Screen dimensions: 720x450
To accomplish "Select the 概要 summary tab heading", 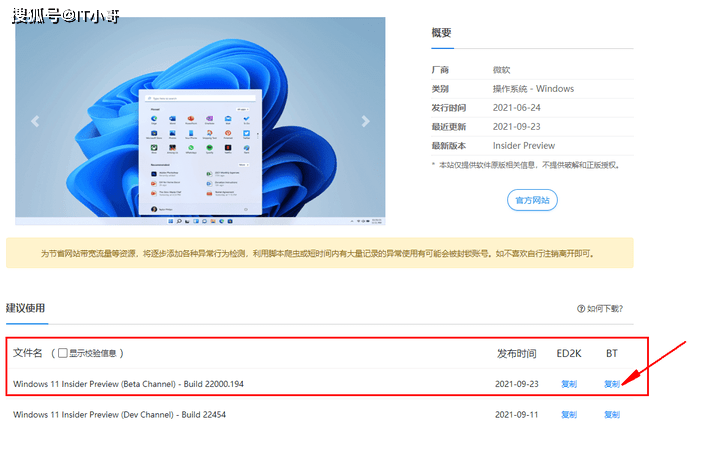I will click(441, 33).
